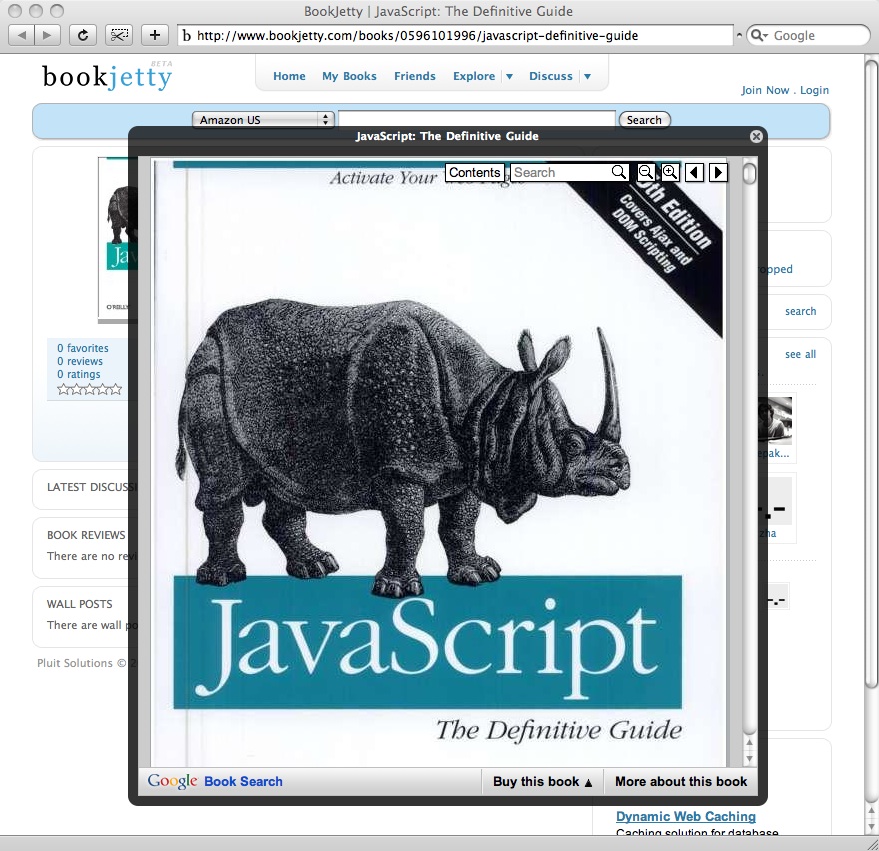Expand the Explore menu arrow
Viewport: 879px width, 851px height.
509,76
